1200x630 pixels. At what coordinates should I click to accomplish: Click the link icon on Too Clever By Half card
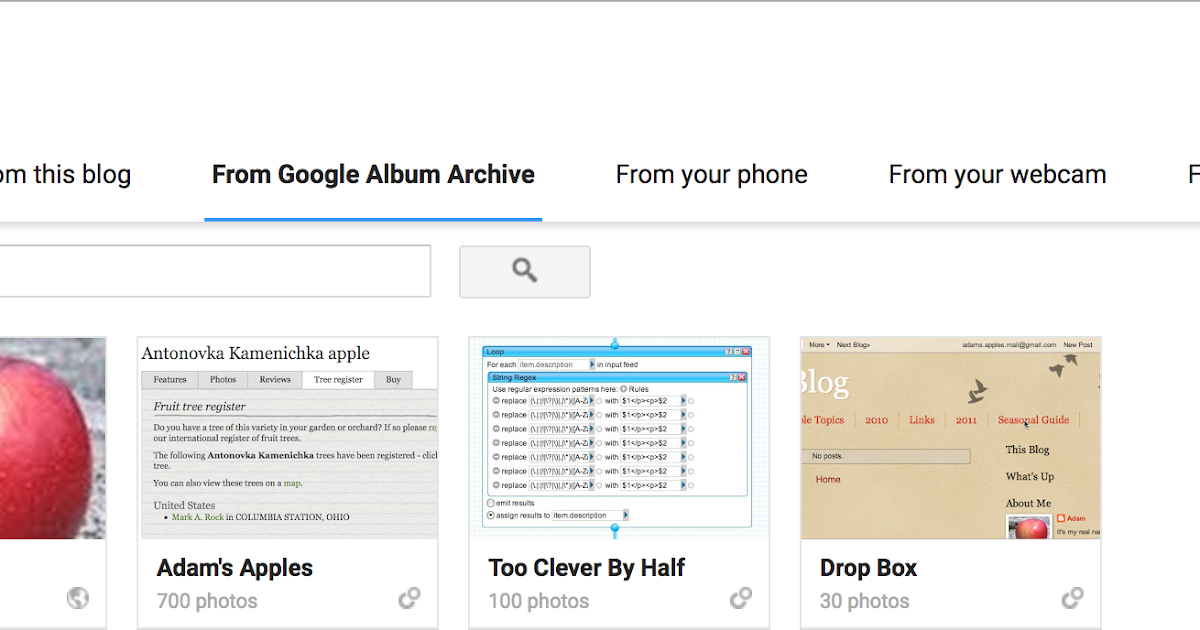(741, 597)
